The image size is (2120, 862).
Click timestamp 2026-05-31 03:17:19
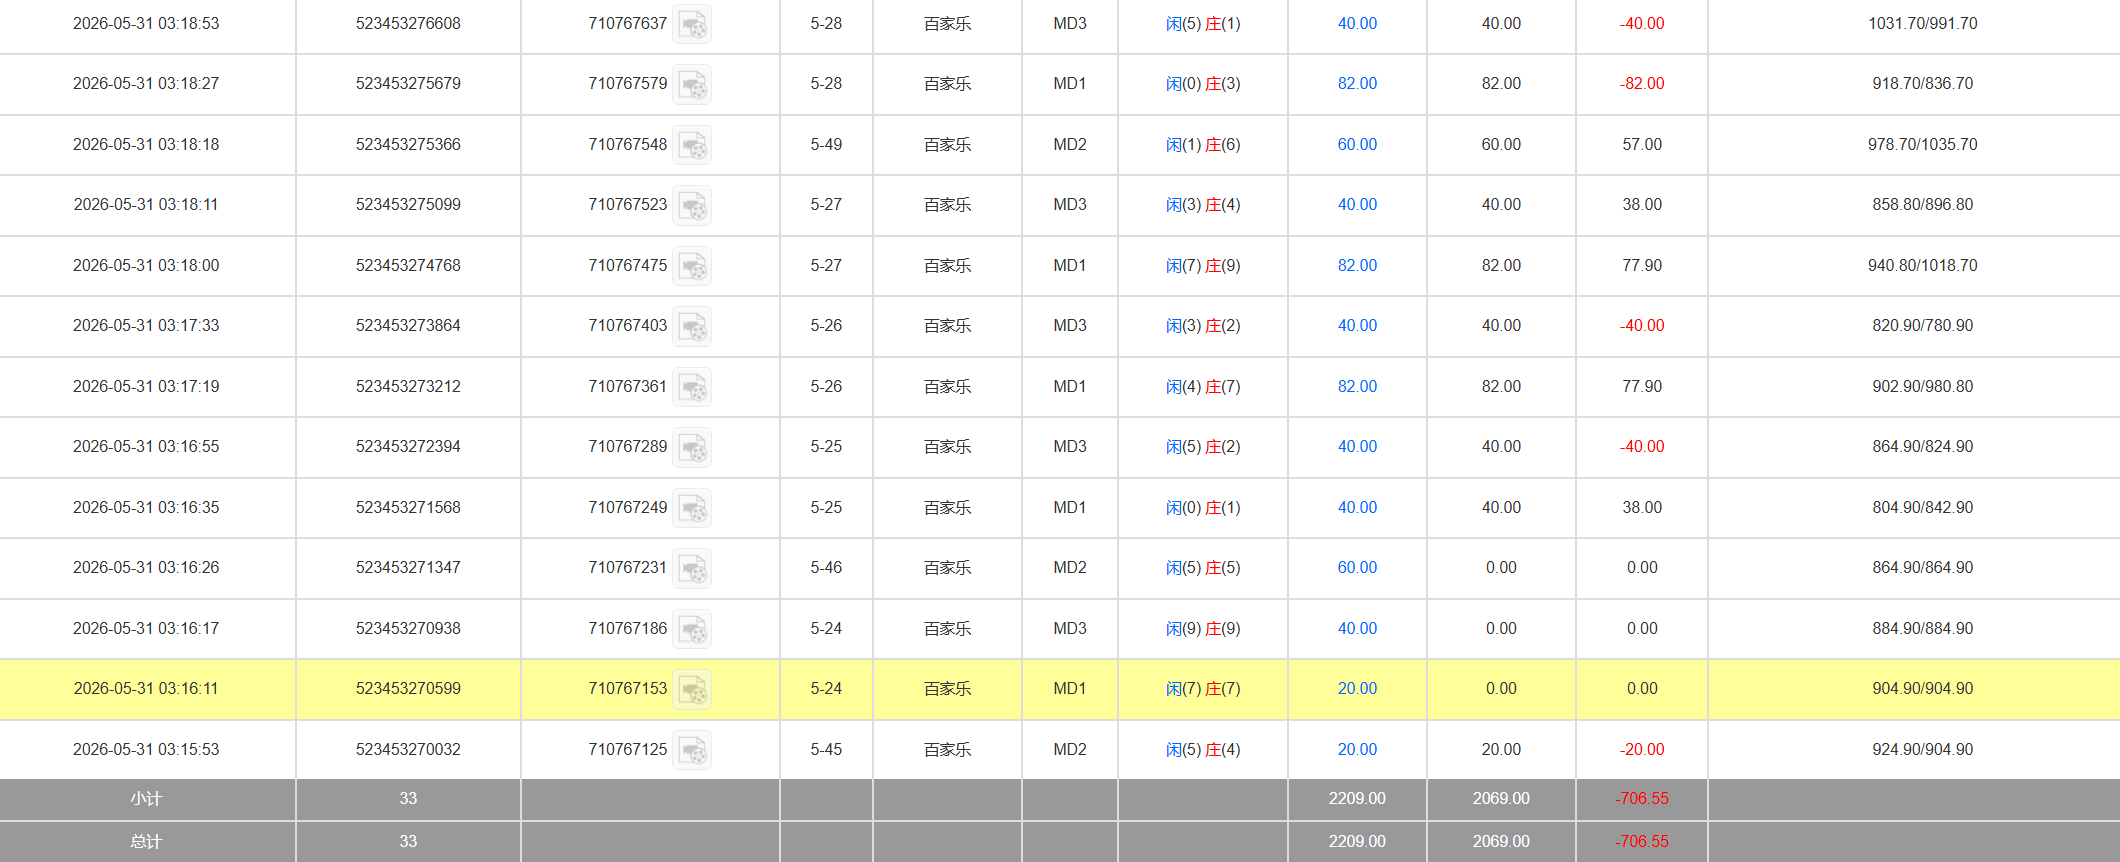click(146, 386)
